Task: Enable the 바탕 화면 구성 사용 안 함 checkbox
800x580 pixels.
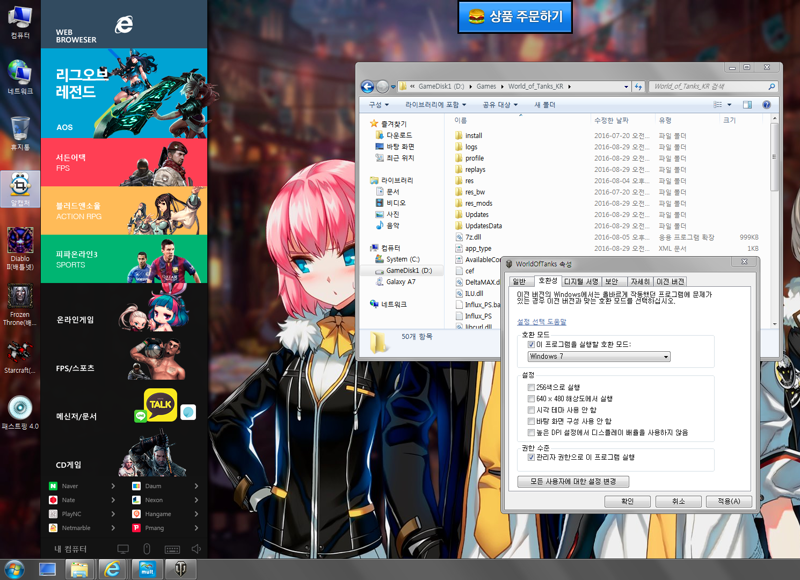Action: pyautogui.click(x=531, y=421)
